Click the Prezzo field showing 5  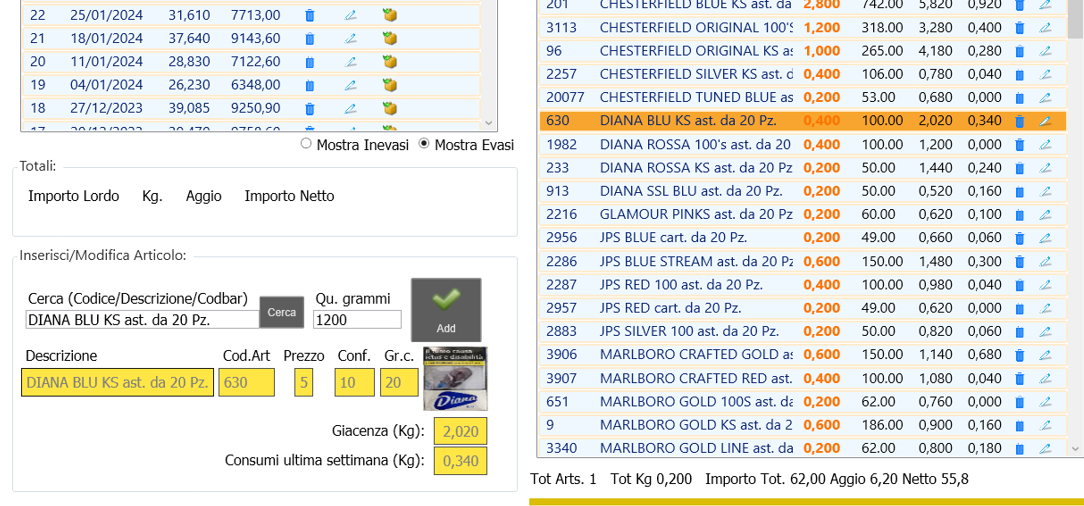303,382
